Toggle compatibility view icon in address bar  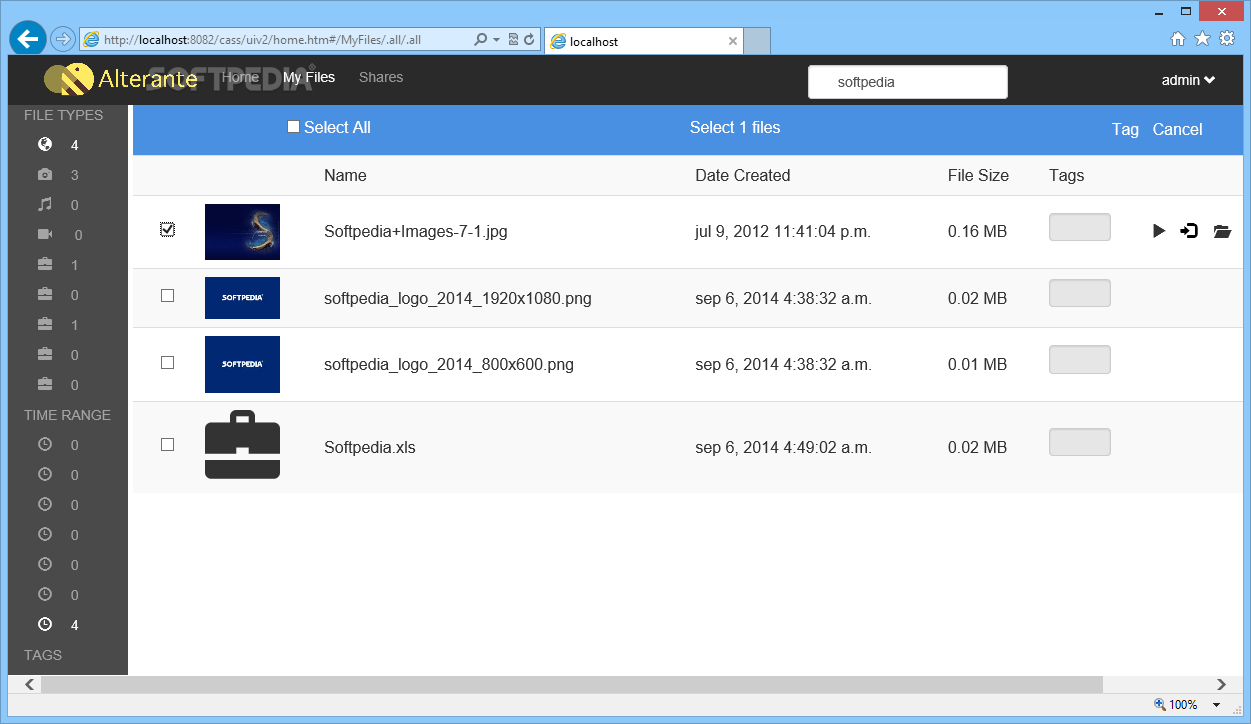(x=513, y=40)
